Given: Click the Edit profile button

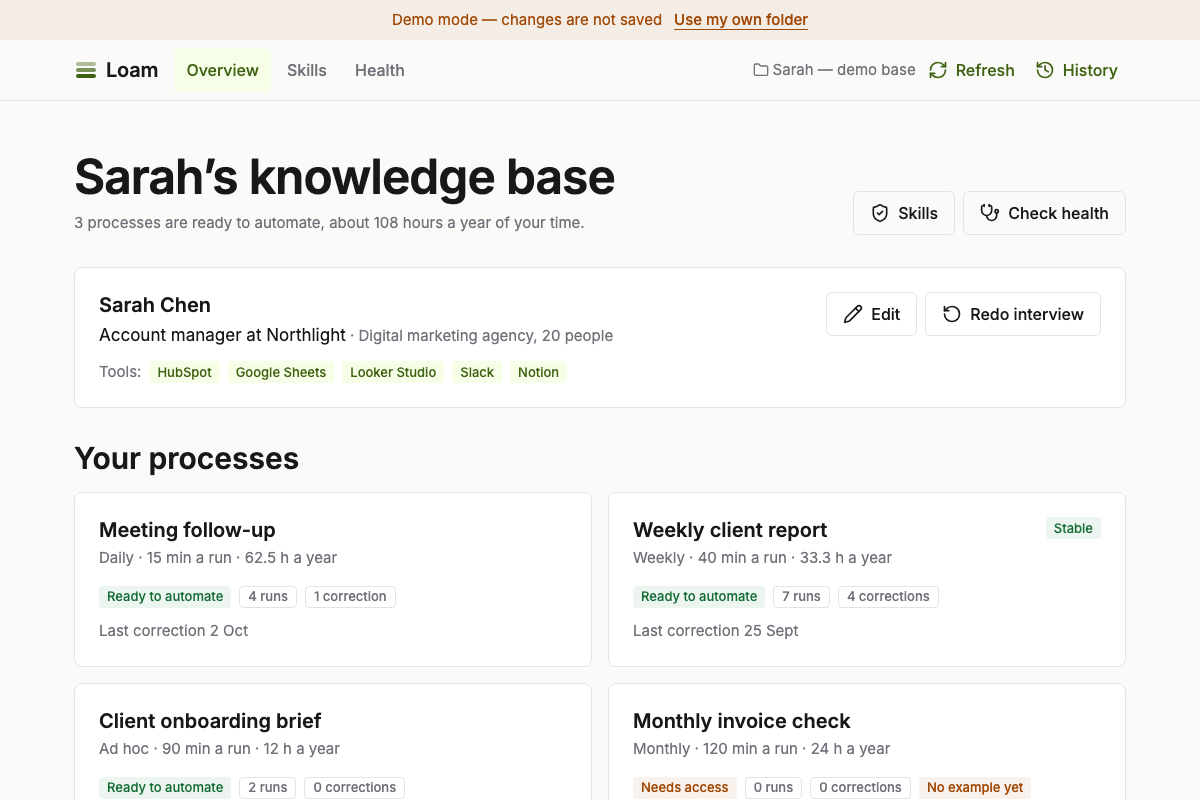Looking at the screenshot, I should 871,314.
